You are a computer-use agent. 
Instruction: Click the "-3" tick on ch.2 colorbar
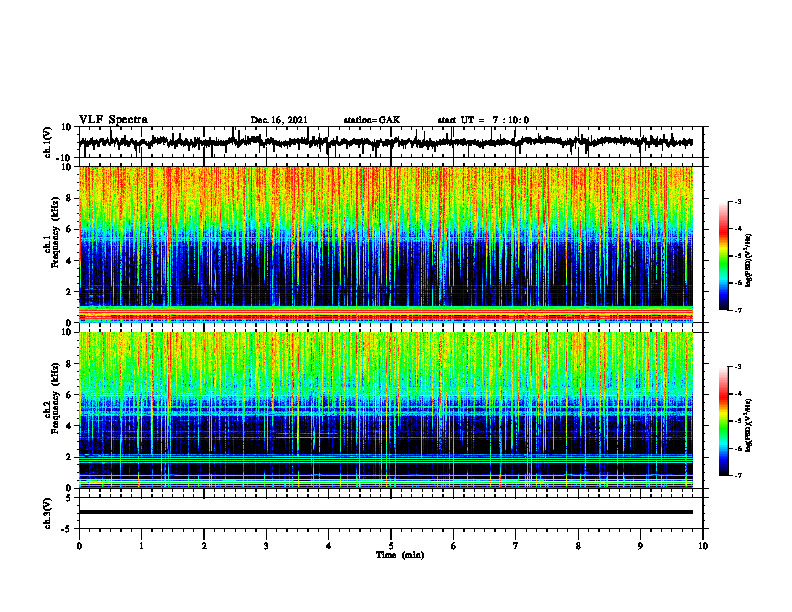(x=737, y=367)
